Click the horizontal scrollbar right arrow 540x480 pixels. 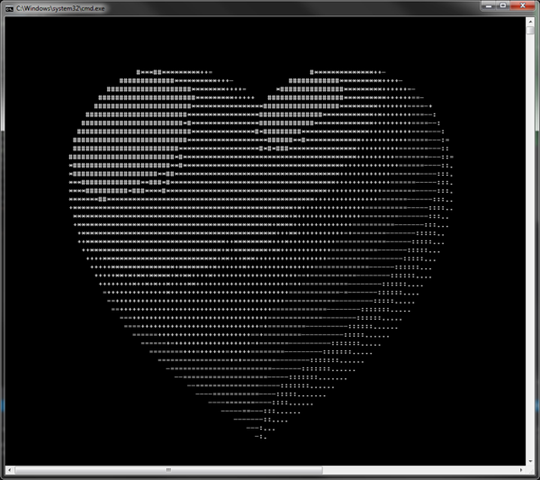pos(521,470)
